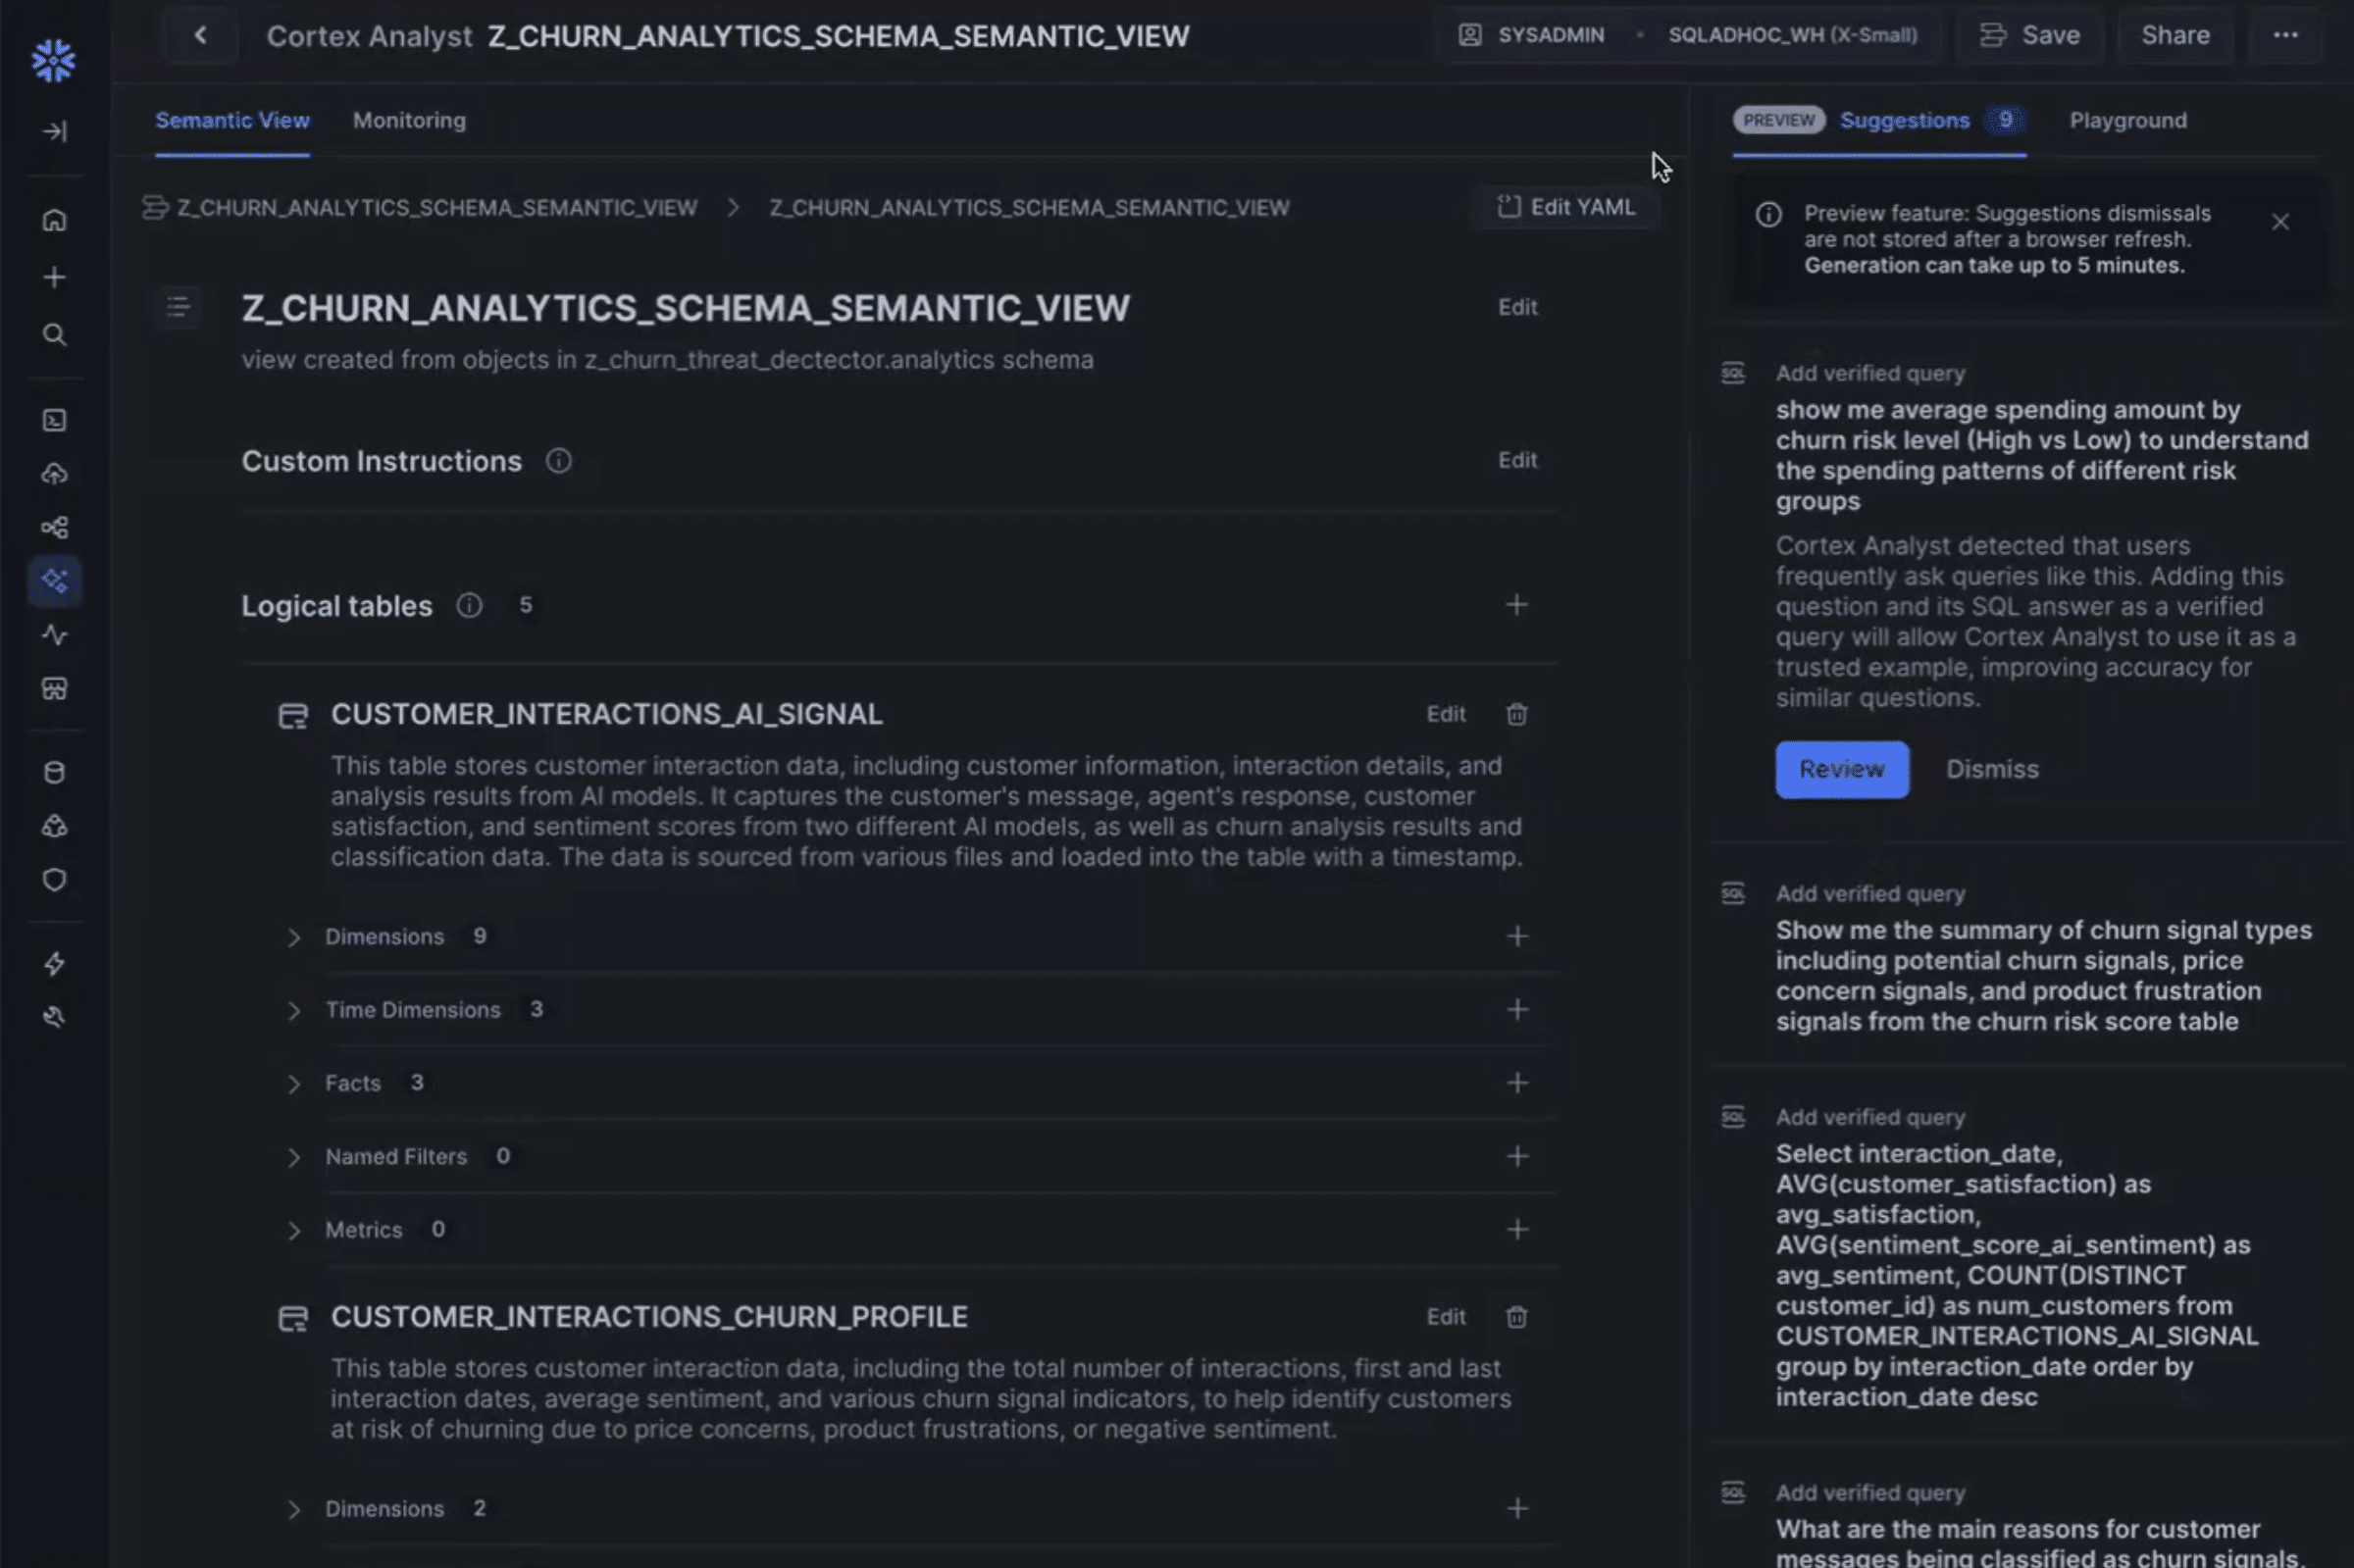
Task: Open the cloud upload ingestion icon
Action: 55,473
